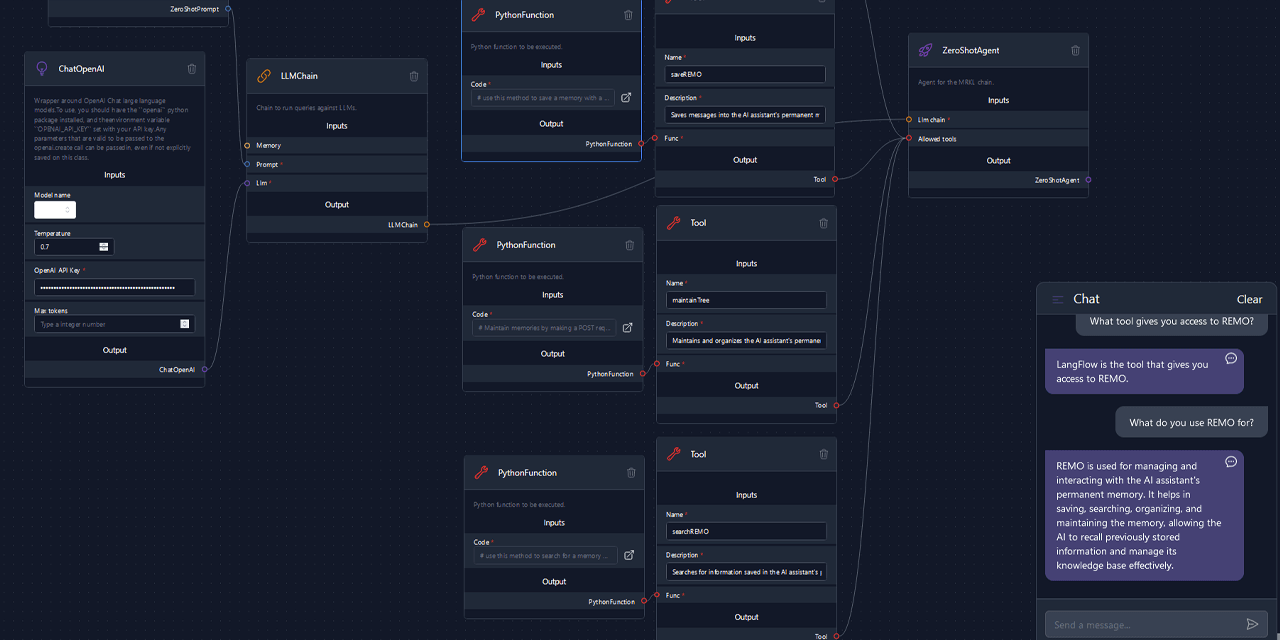Open code editor for the saveREMO PythonFunction
The image size is (1280, 640).
click(x=627, y=97)
